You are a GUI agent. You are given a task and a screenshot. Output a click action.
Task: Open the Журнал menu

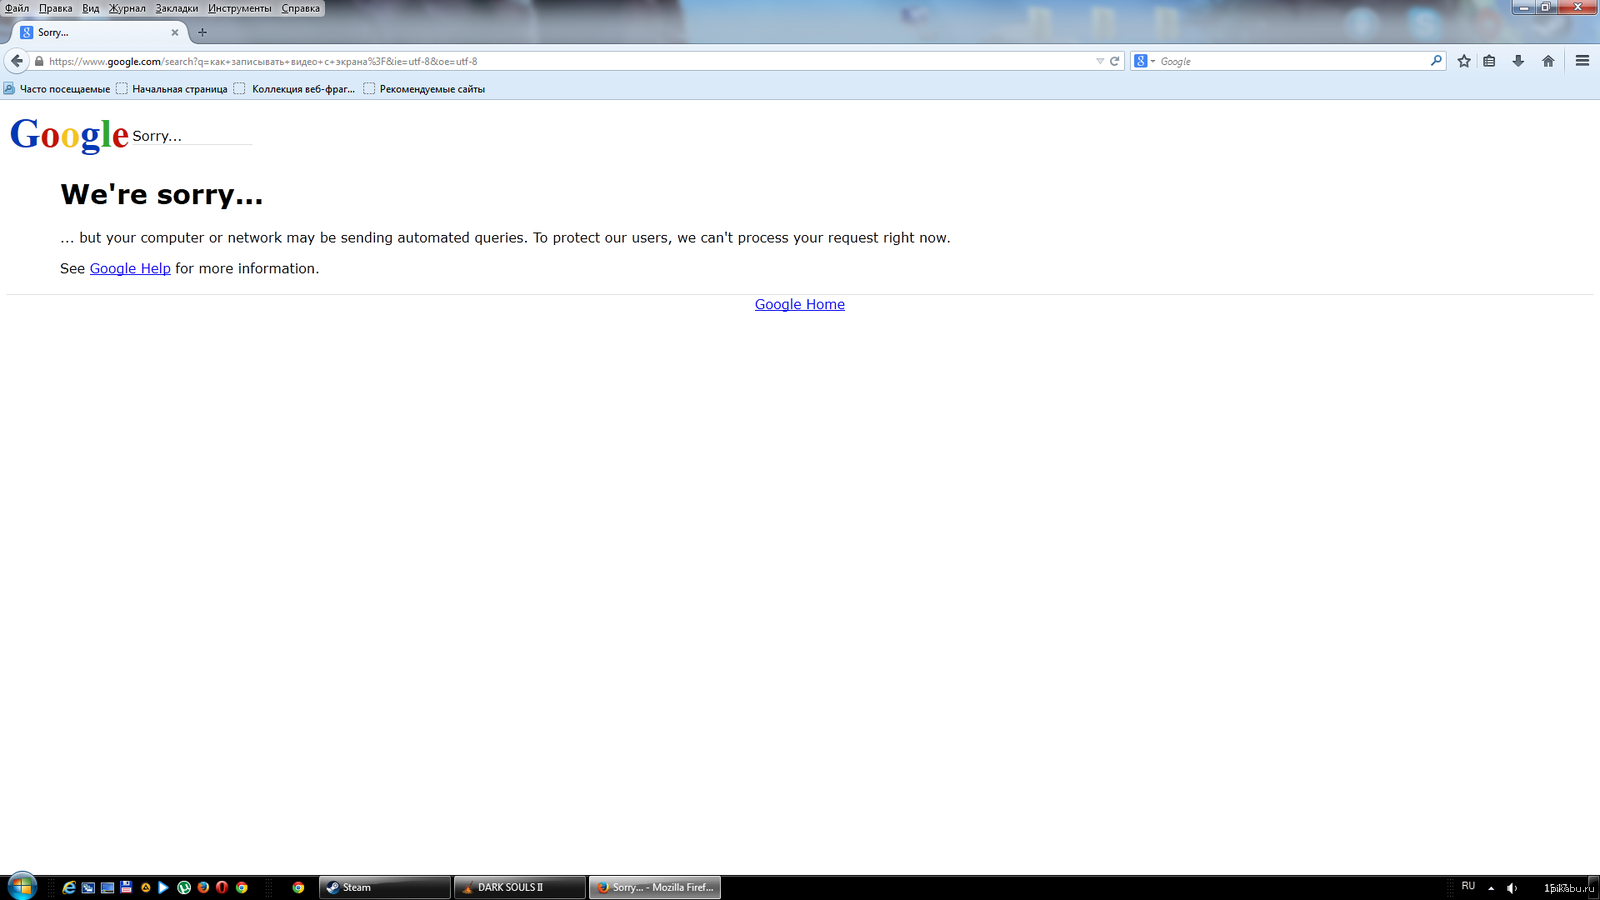point(127,8)
